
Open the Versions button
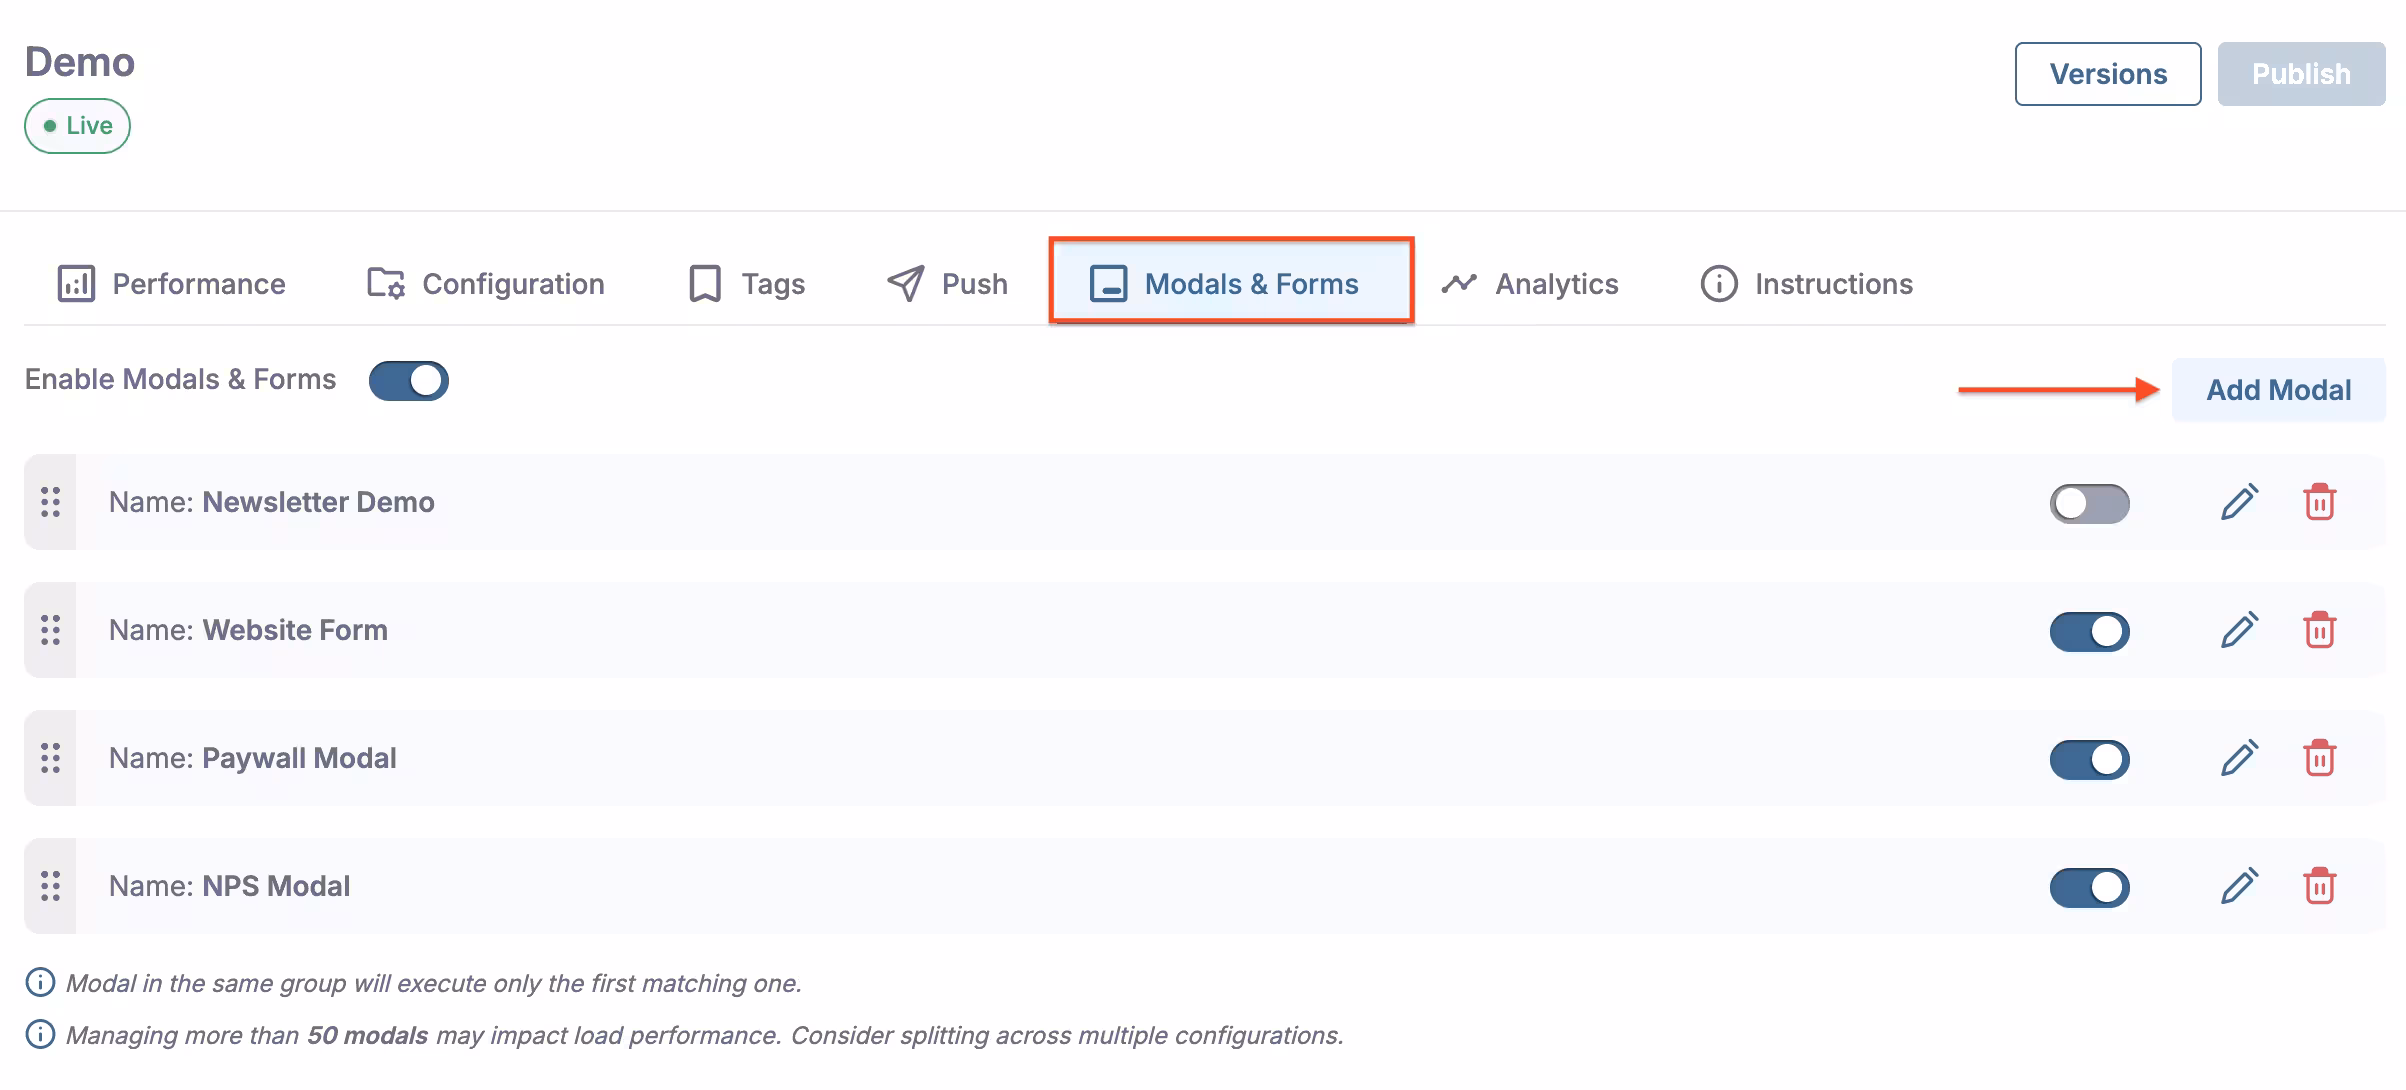[2107, 73]
